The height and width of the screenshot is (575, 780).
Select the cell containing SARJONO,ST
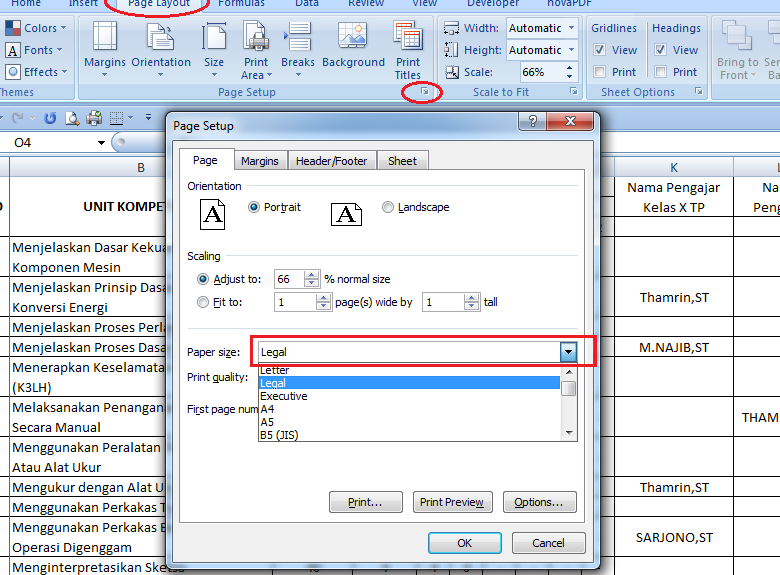(x=674, y=537)
